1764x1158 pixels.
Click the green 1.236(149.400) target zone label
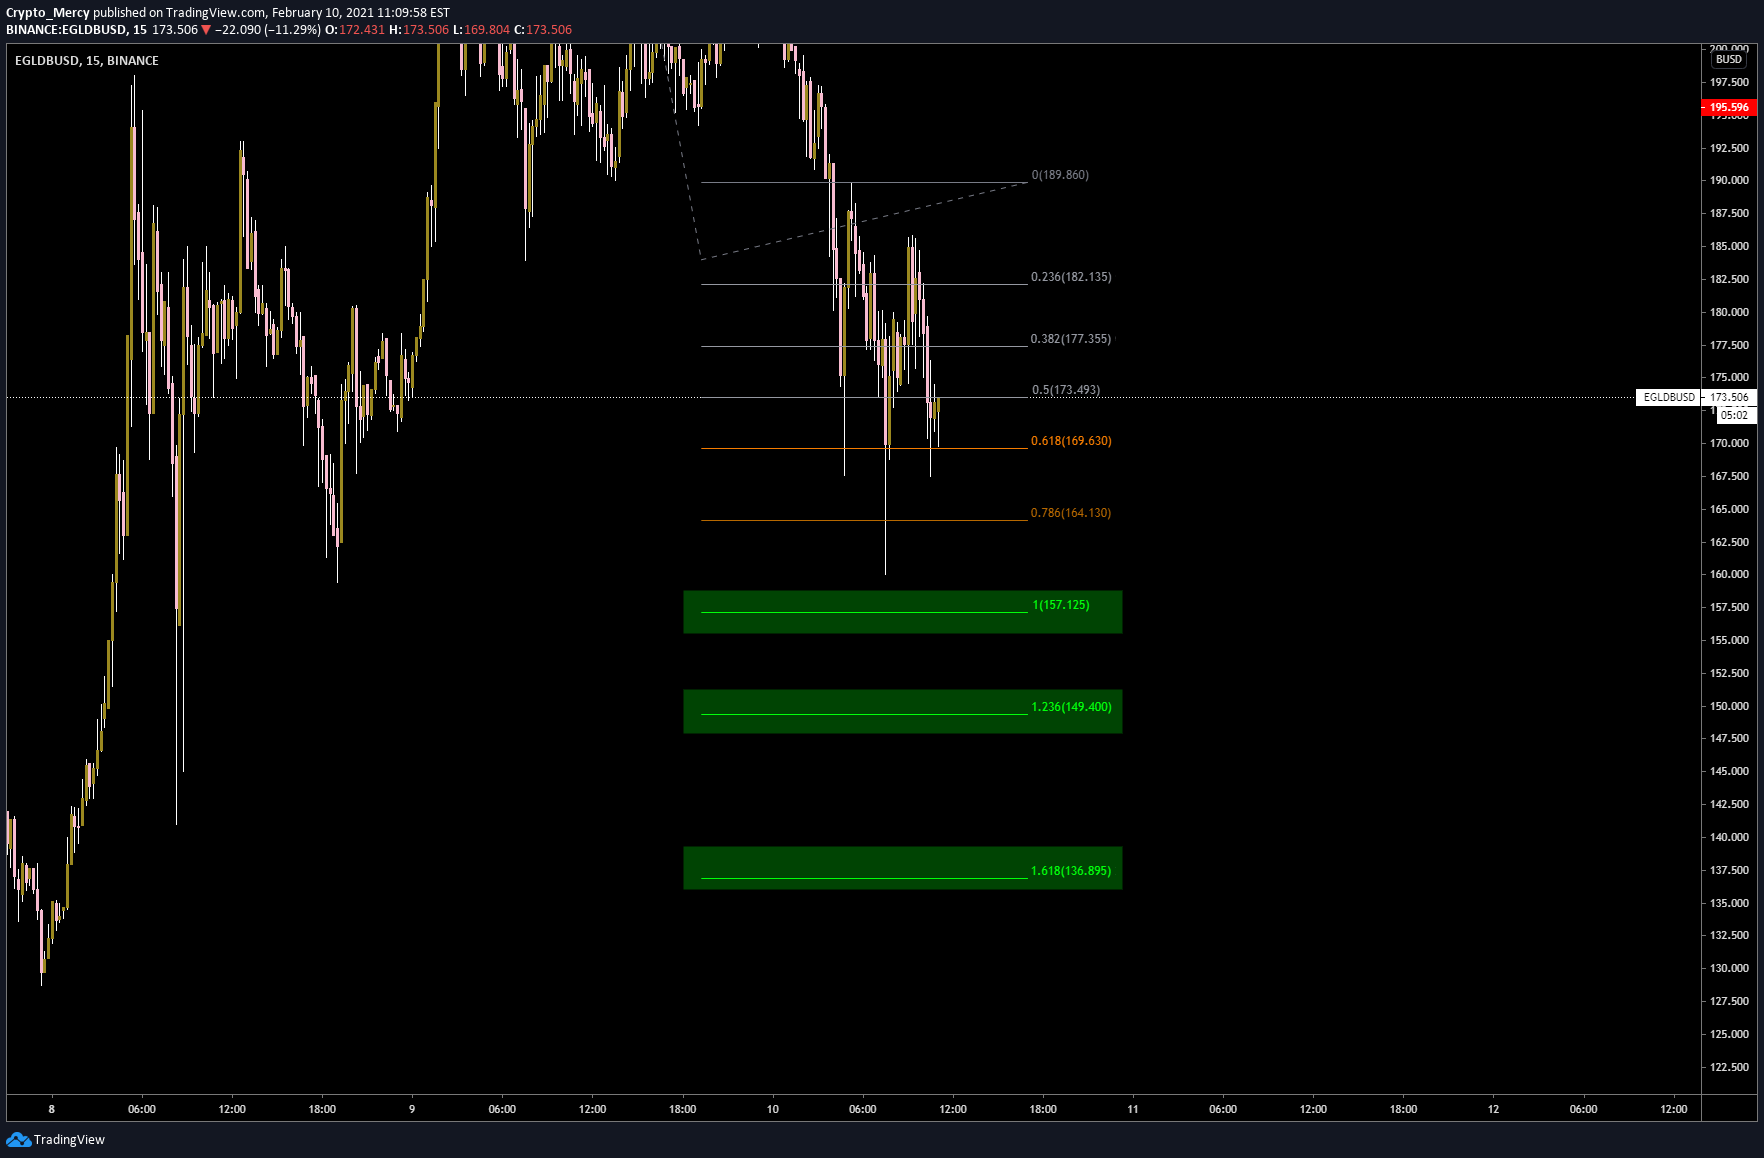(x=1071, y=707)
